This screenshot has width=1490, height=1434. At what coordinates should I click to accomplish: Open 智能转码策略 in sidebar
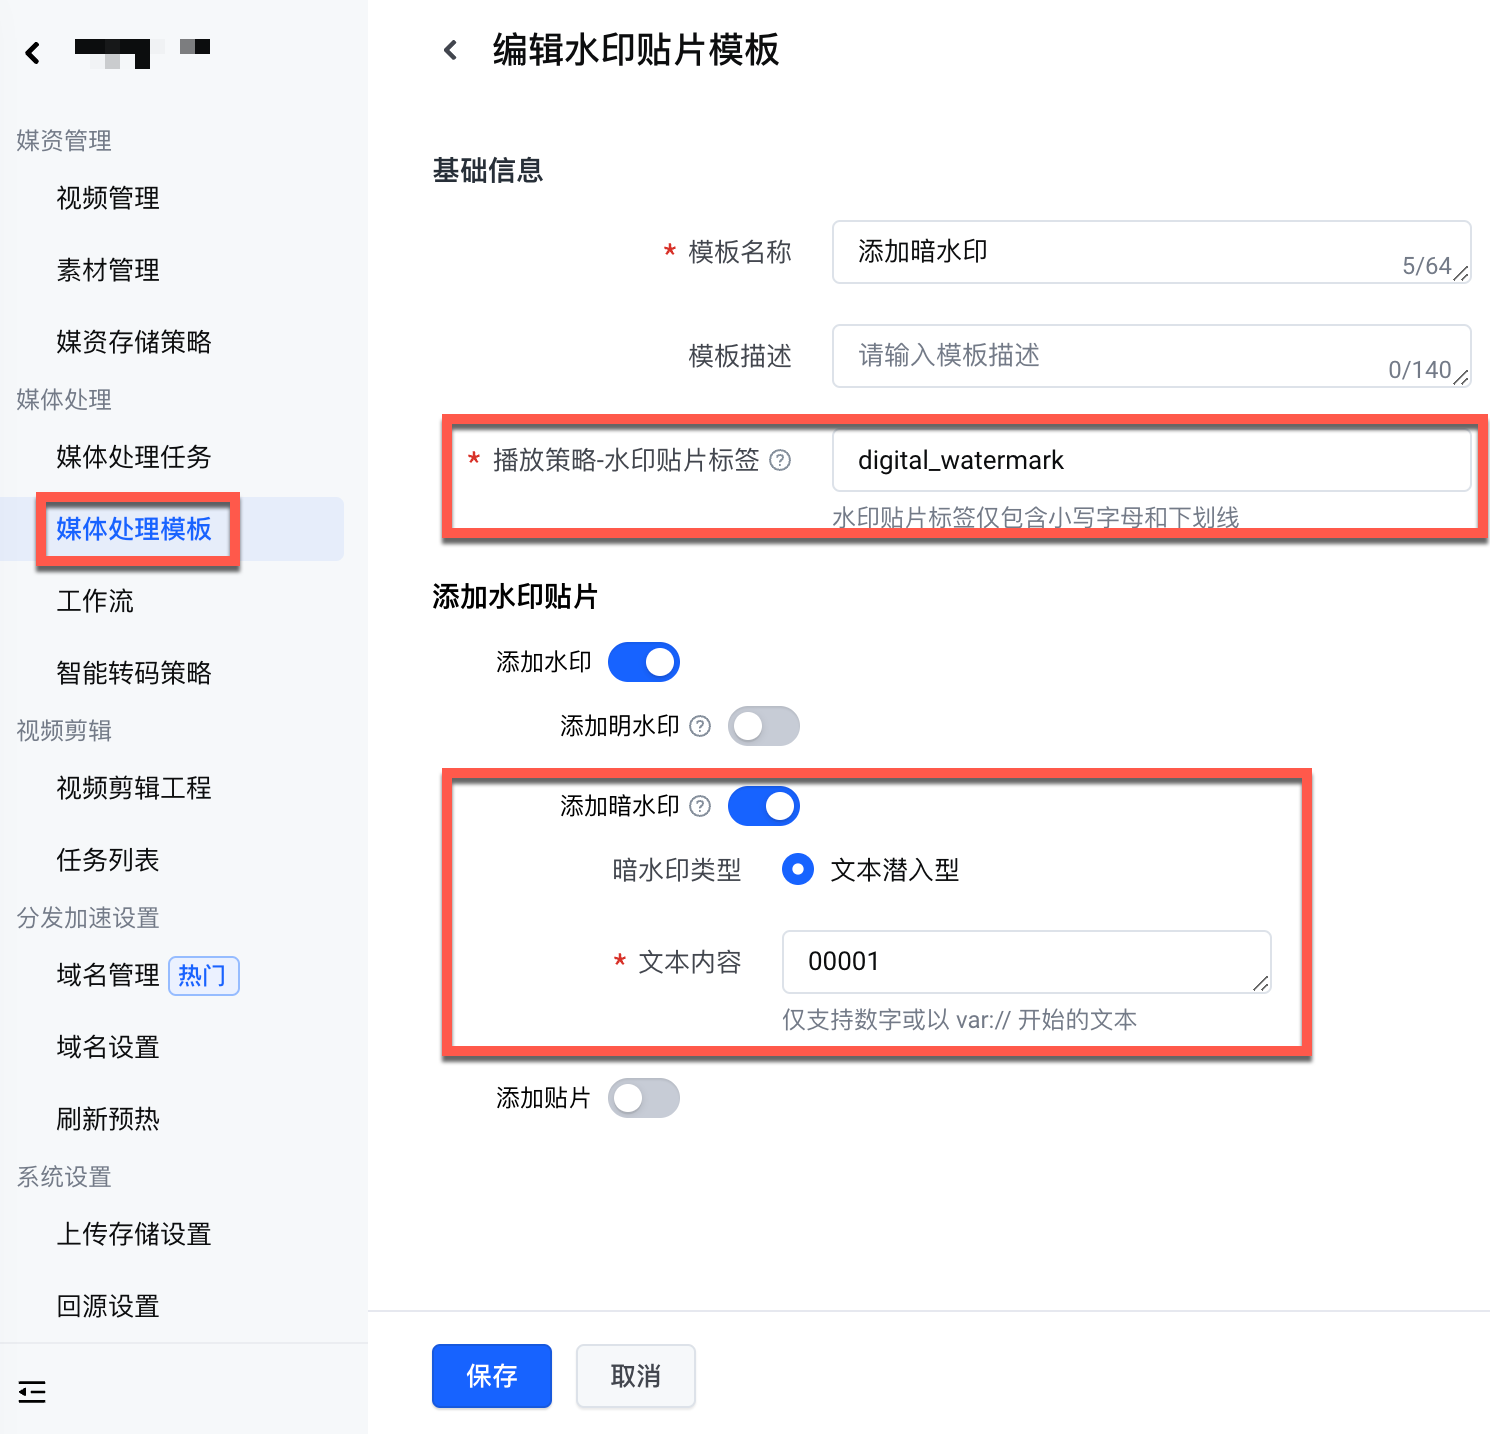pos(134,673)
